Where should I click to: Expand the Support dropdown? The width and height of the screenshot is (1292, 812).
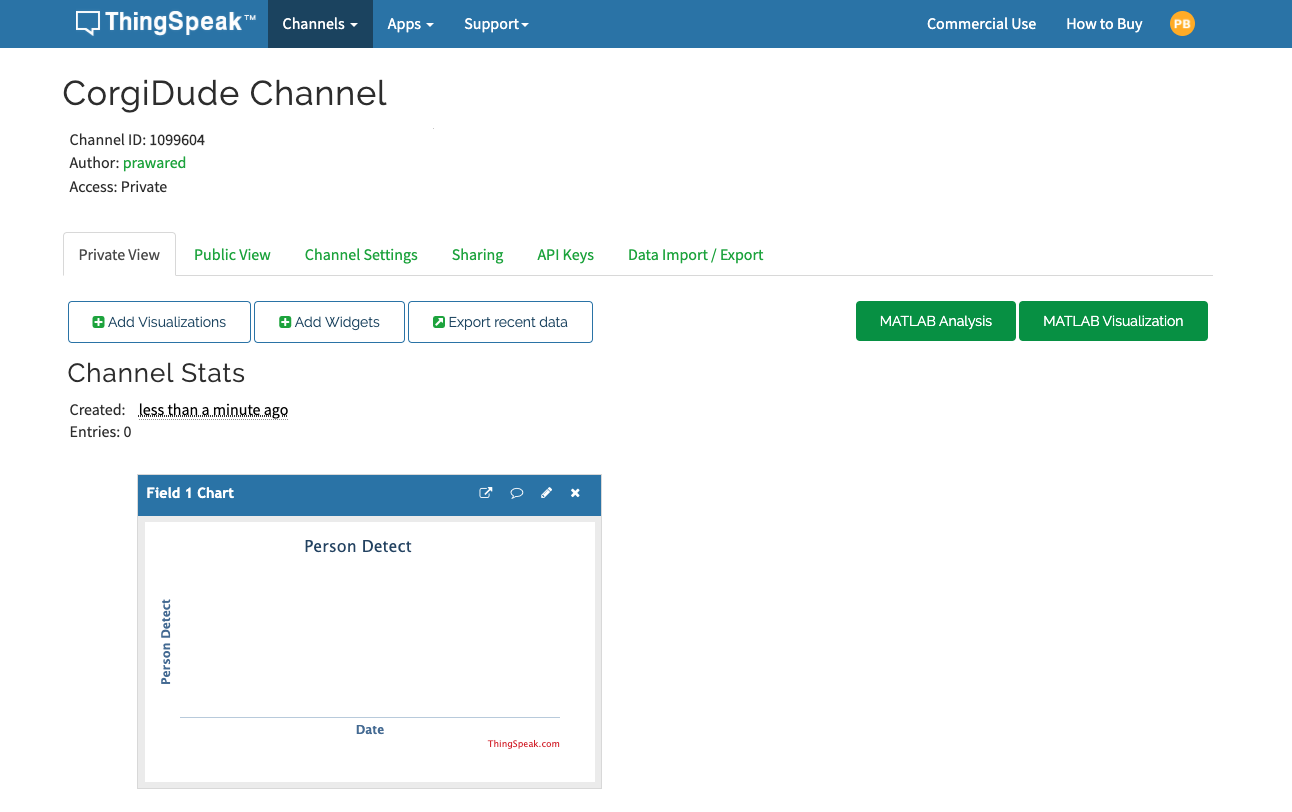[496, 24]
